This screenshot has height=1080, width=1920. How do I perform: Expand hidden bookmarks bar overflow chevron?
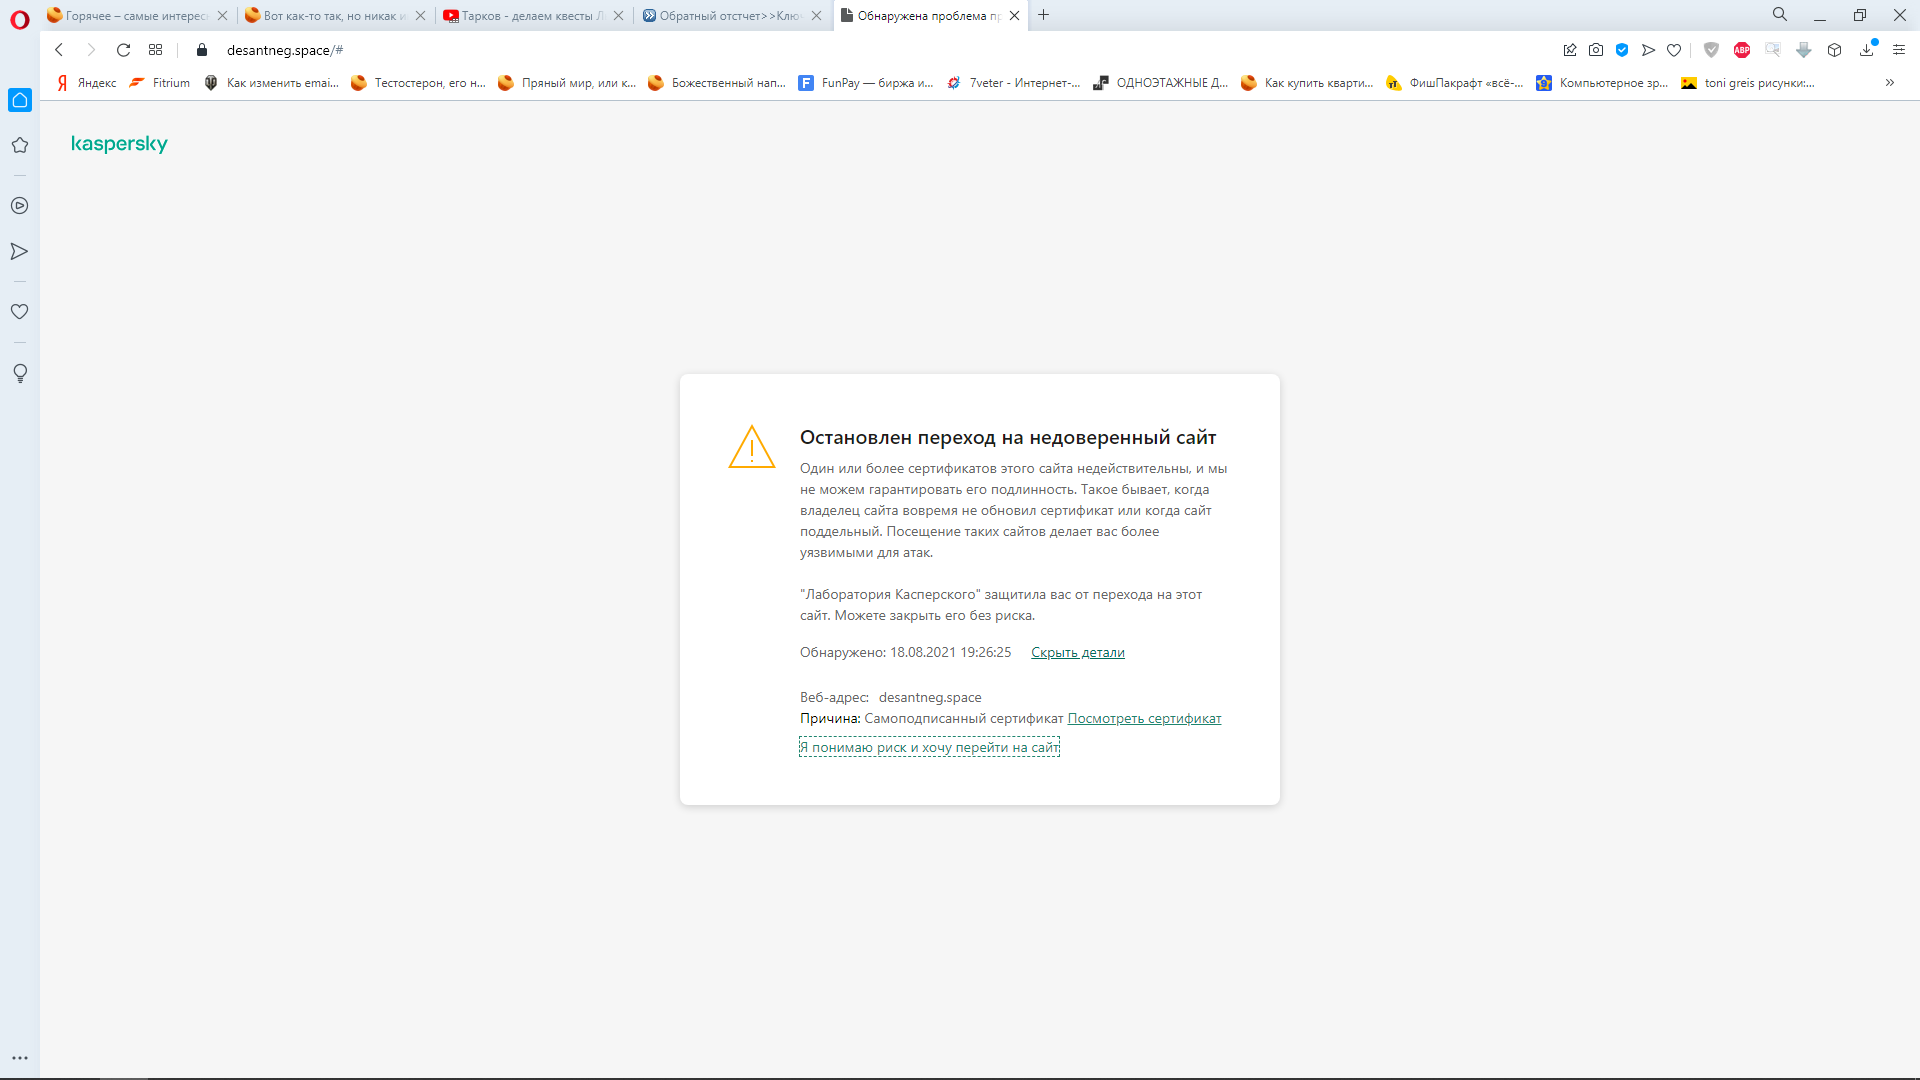(x=1889, y=83)
